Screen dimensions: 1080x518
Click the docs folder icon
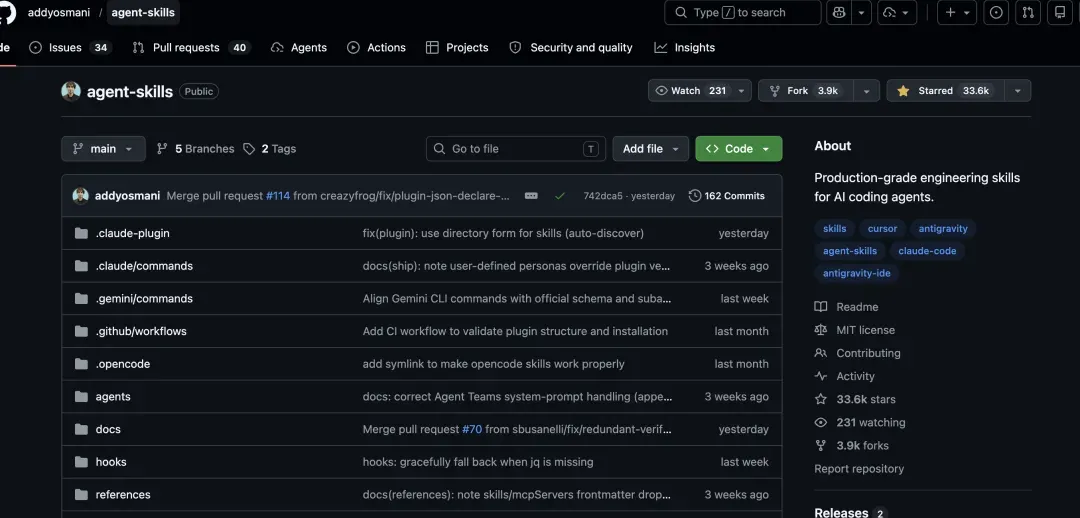81,429
